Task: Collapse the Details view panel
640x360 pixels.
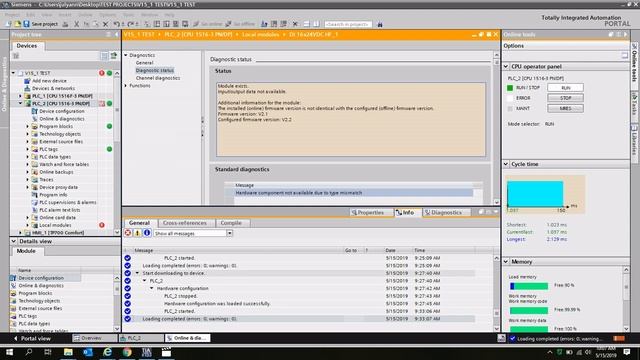Action: 13,241
